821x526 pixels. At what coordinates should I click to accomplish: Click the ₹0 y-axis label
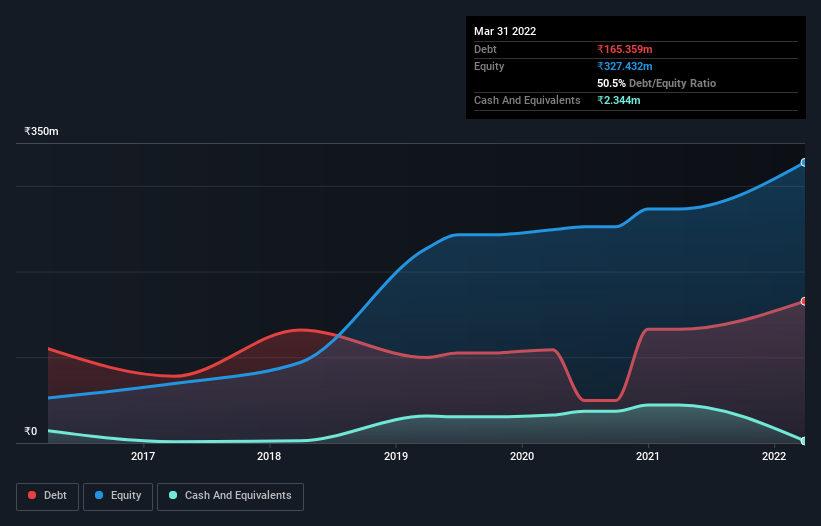[31, 431]
